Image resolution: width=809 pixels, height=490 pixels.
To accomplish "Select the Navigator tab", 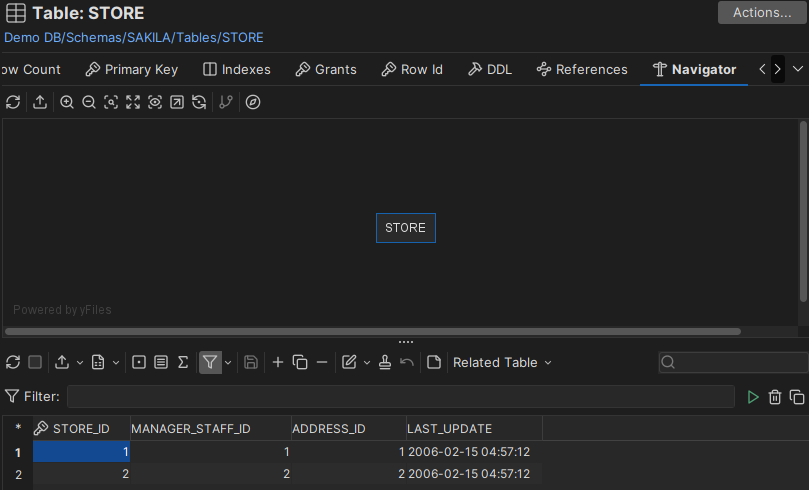I will point(694,70).
